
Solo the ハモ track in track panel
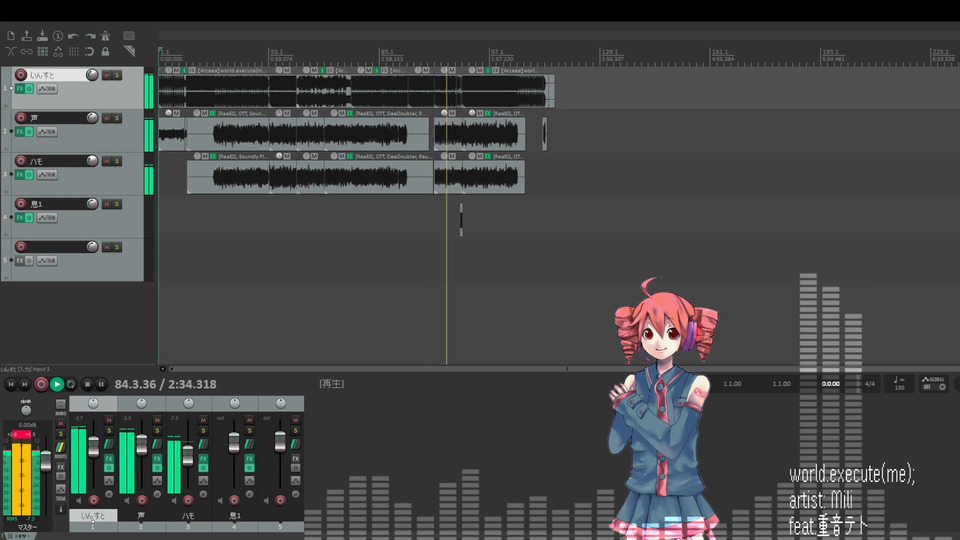pyautogui.click(x=117, y=161)
